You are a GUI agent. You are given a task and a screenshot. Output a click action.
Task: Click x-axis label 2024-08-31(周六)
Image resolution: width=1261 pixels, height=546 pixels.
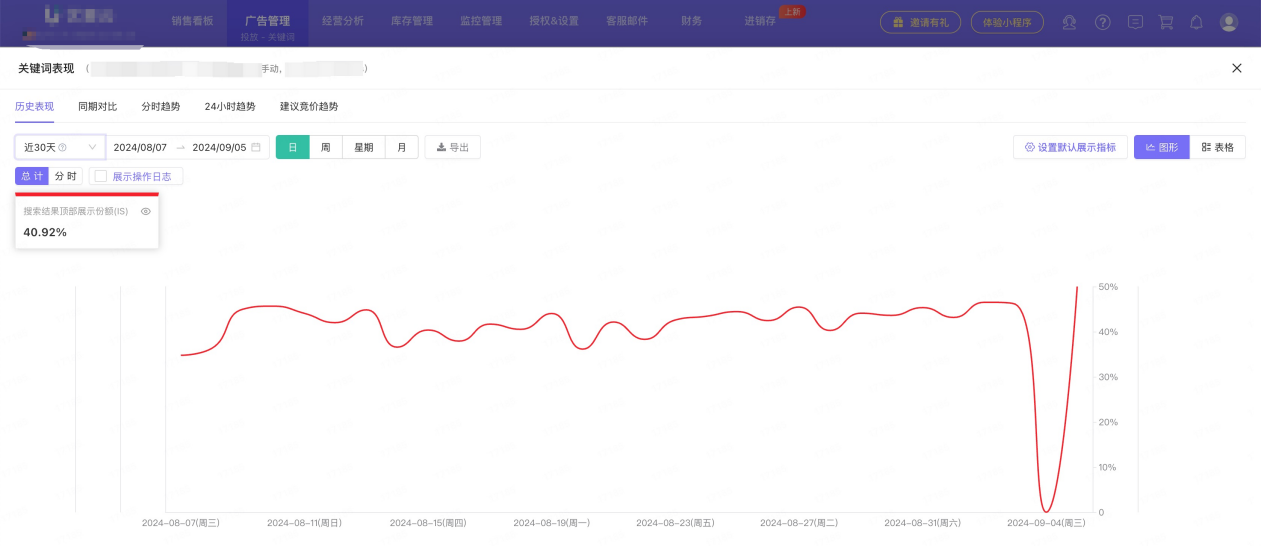tap(922, 523)
